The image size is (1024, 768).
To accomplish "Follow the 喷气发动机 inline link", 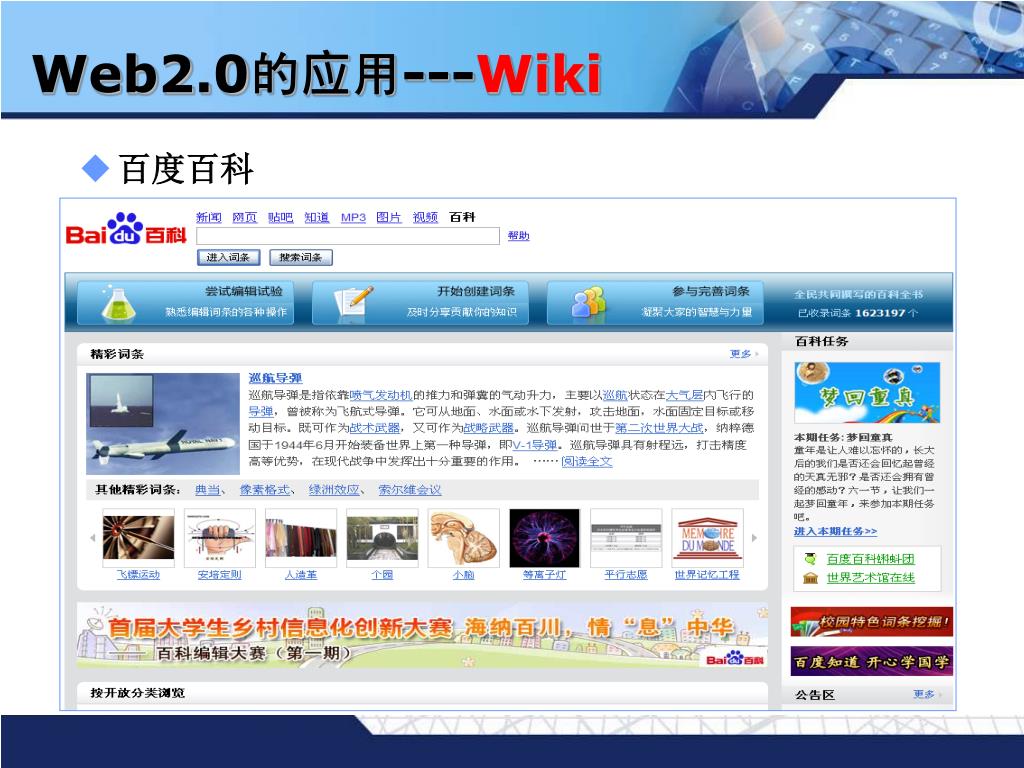I will 381,395.
